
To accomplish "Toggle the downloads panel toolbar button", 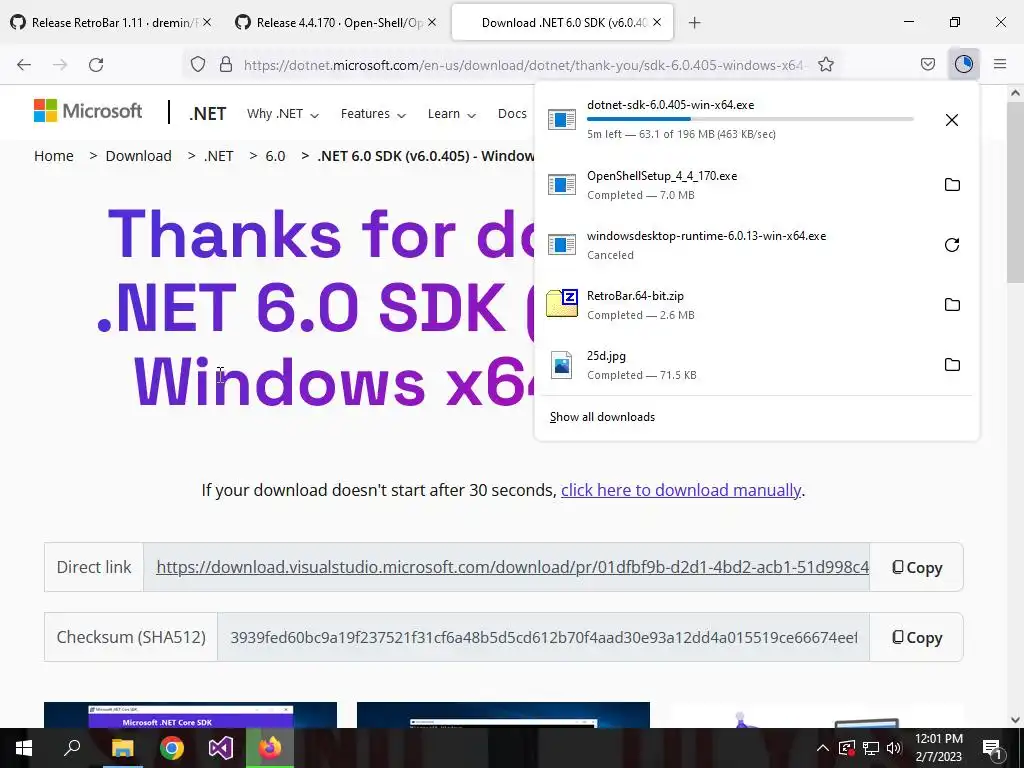I will (x=964, y=64).
